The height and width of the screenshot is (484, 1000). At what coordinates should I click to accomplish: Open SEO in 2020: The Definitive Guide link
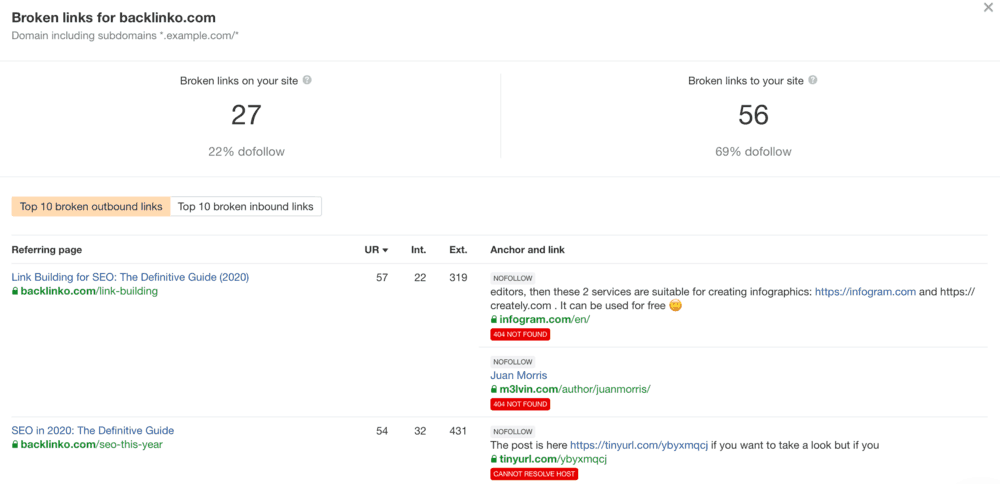click(x=92, y=430)
